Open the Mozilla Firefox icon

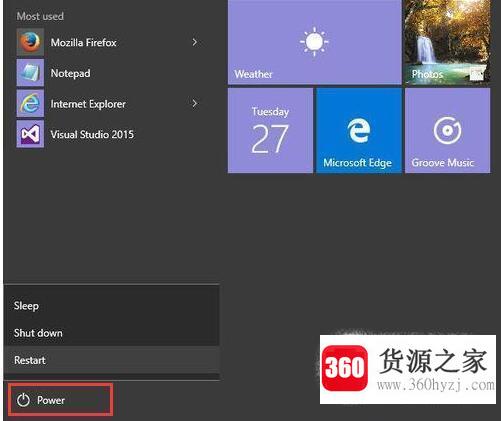30,42
